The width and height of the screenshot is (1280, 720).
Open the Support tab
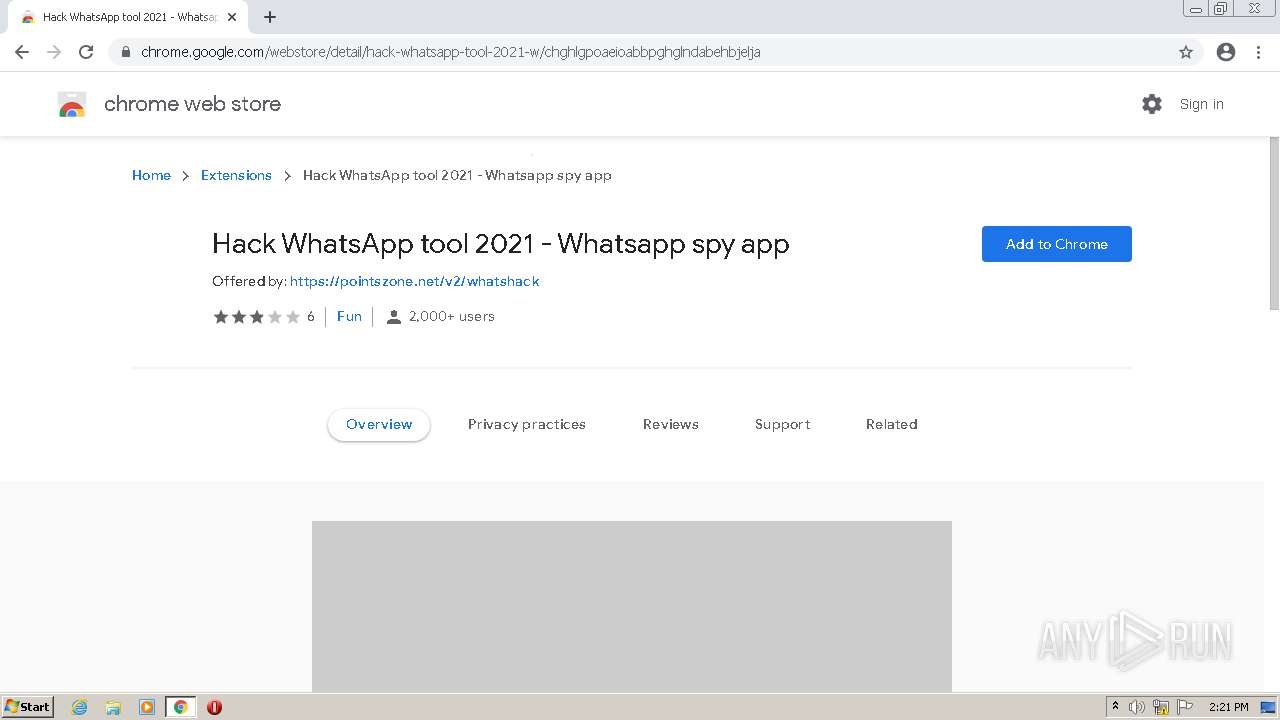(783, 424)
